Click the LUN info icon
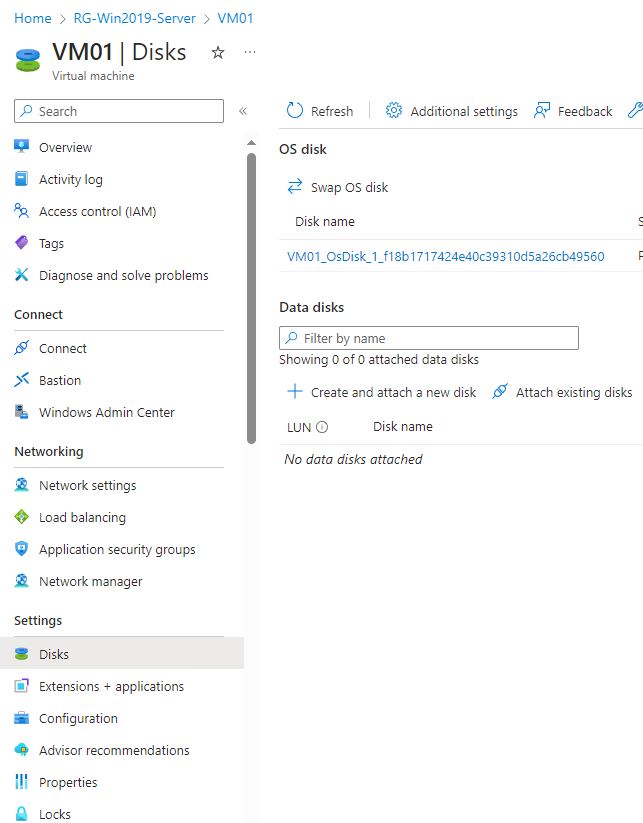 (x=322, y=427)
